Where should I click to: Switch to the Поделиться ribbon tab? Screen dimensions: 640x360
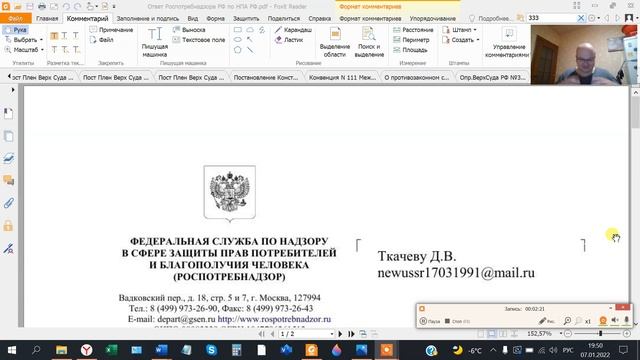tap(284, 18)
